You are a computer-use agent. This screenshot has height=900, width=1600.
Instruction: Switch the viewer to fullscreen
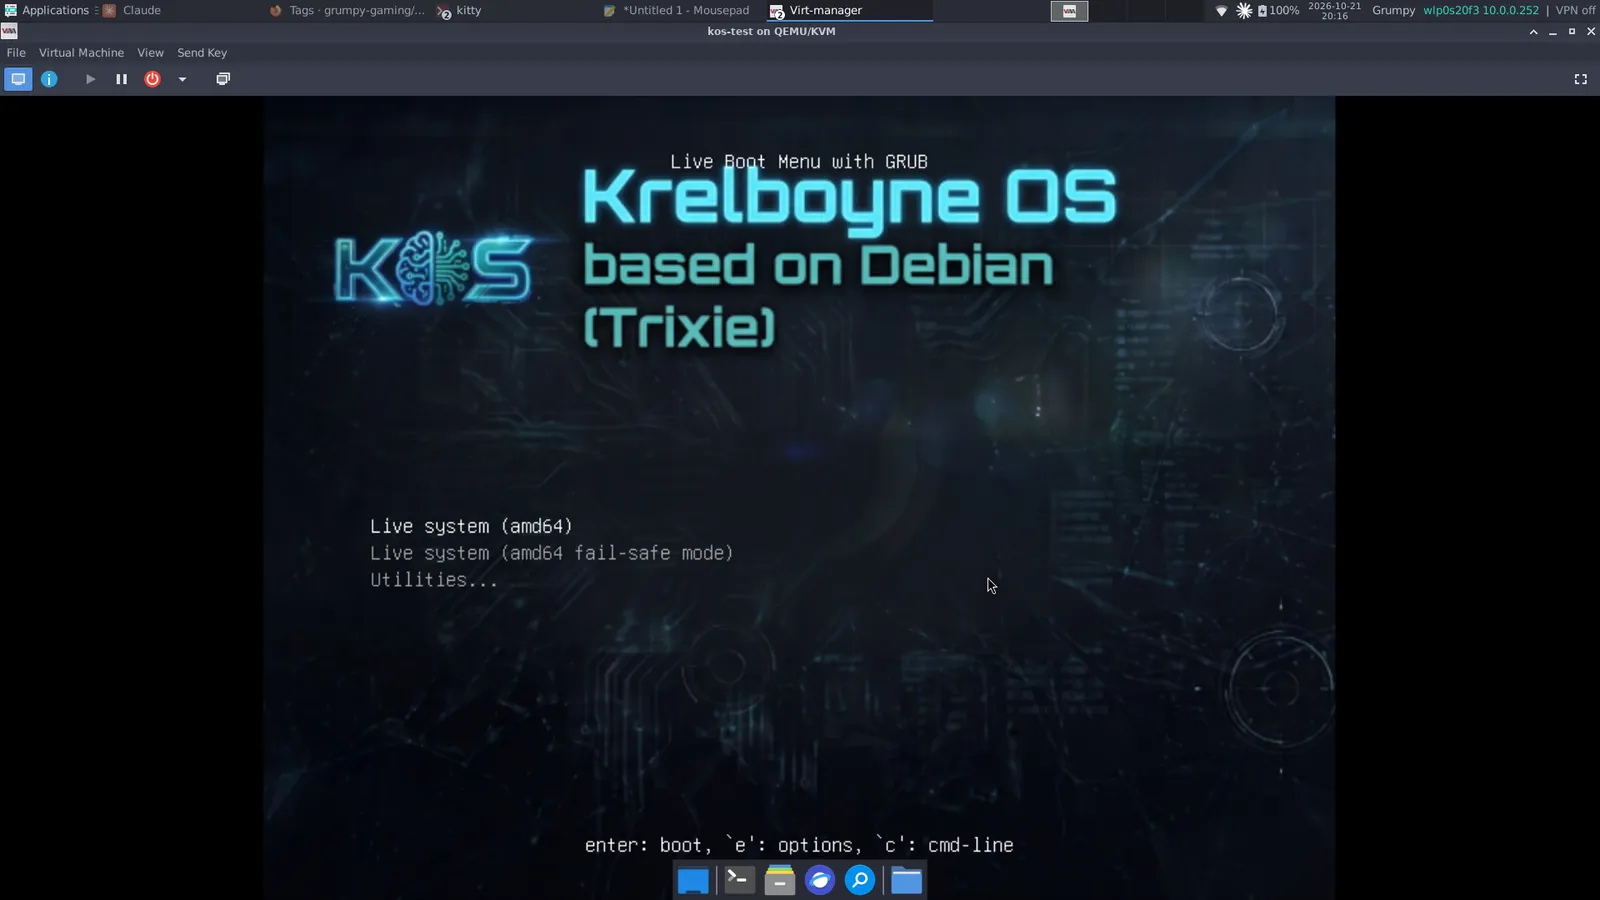pyautogui.click(x=1581, y=79)
